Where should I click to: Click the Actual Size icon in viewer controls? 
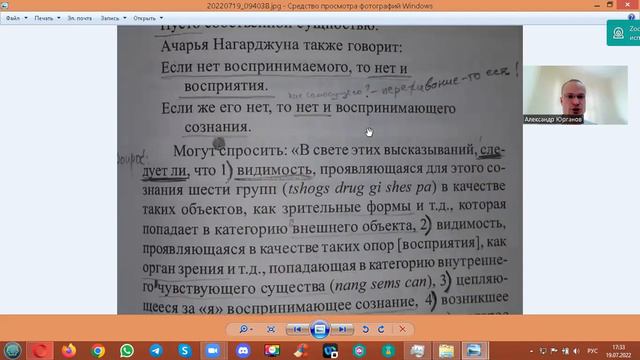(x=271, y=329)
